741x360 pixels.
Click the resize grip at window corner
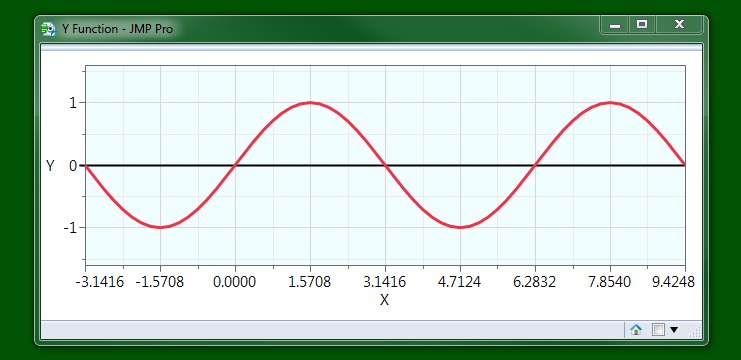click(696, 333)
